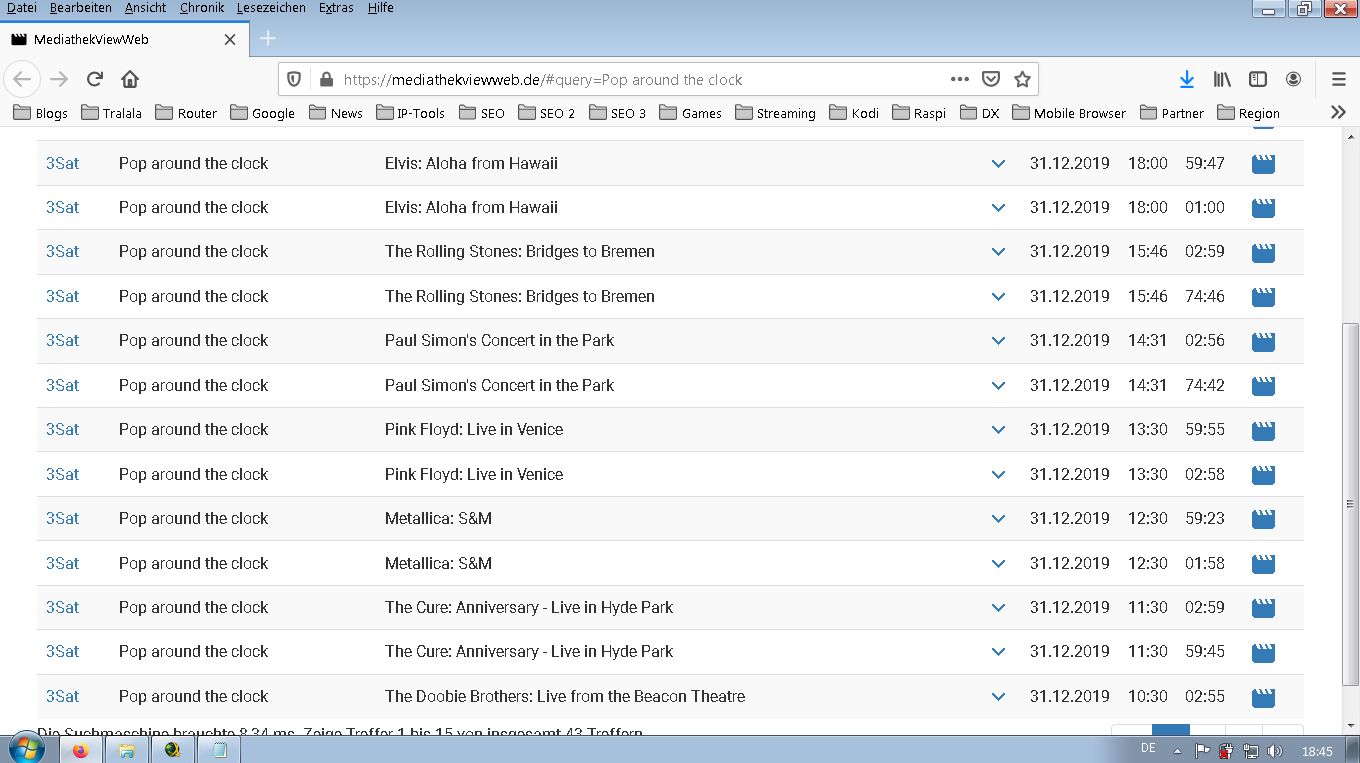Click film icon on Paul Simon 74:42 row
Screen dimensions: 1360x763
(1263, 386)
